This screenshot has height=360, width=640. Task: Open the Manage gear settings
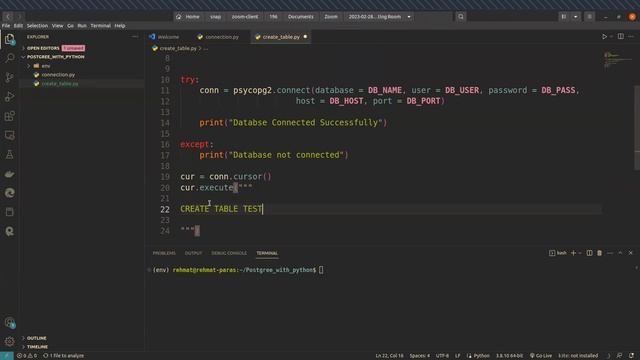click(x=9, y=341)
